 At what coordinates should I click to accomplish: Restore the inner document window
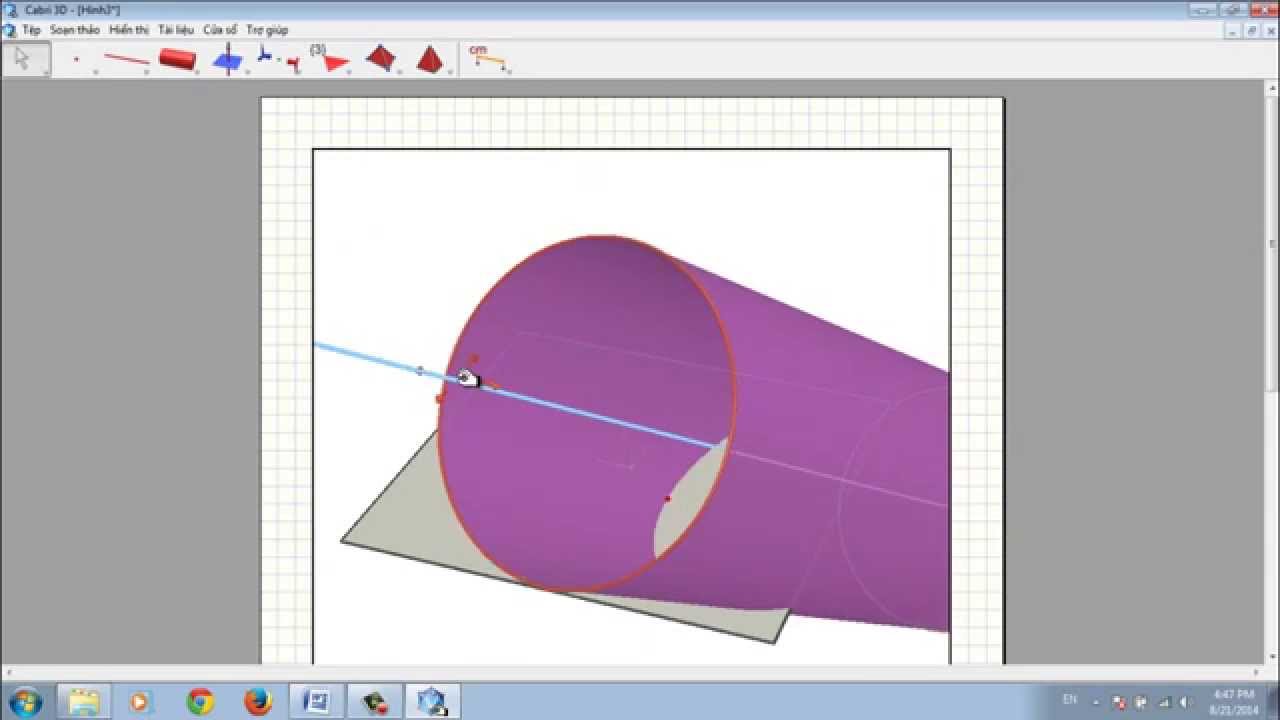coord(1252,30)
